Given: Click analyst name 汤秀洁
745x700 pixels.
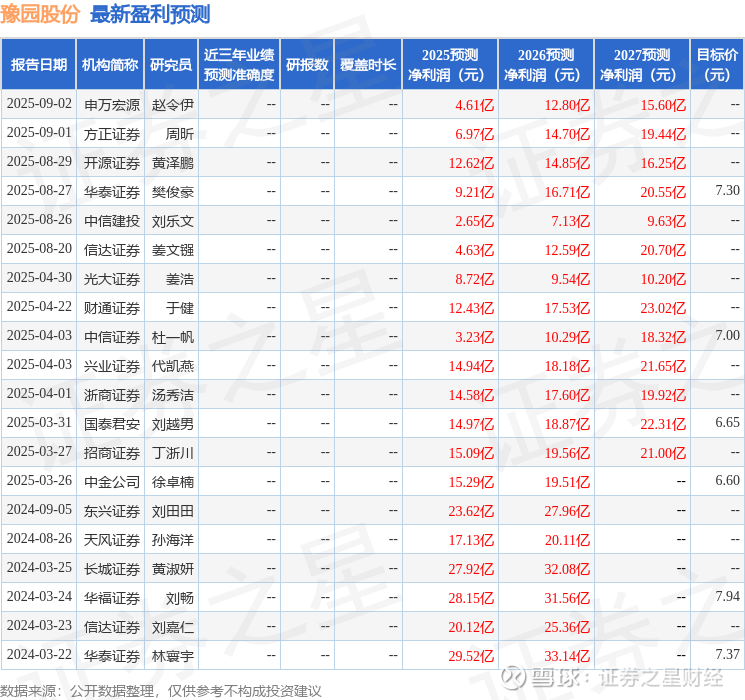Looking at the screenshot, I should tap(172, 395).
